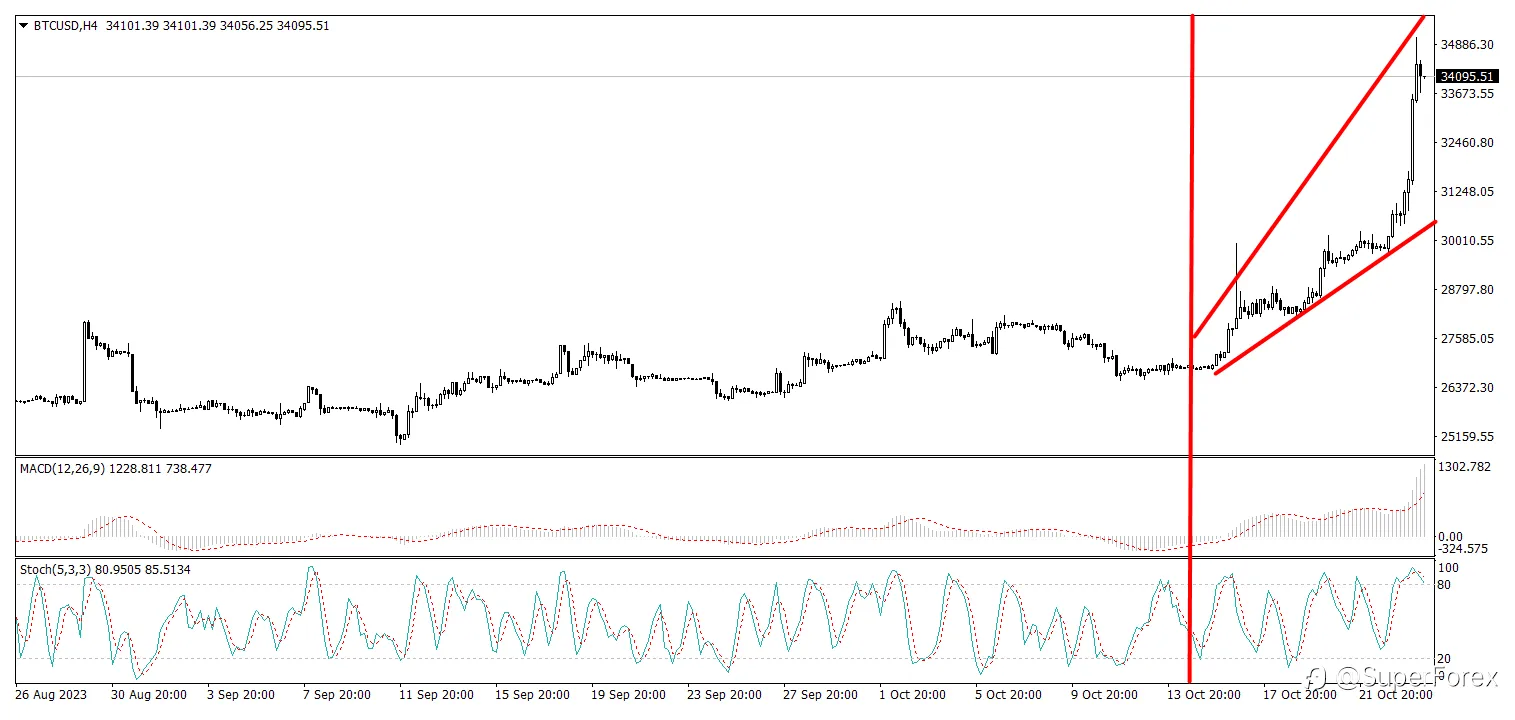Click Stochastic overbought level label 80

pyautogui.click(x=1445, y=584)
